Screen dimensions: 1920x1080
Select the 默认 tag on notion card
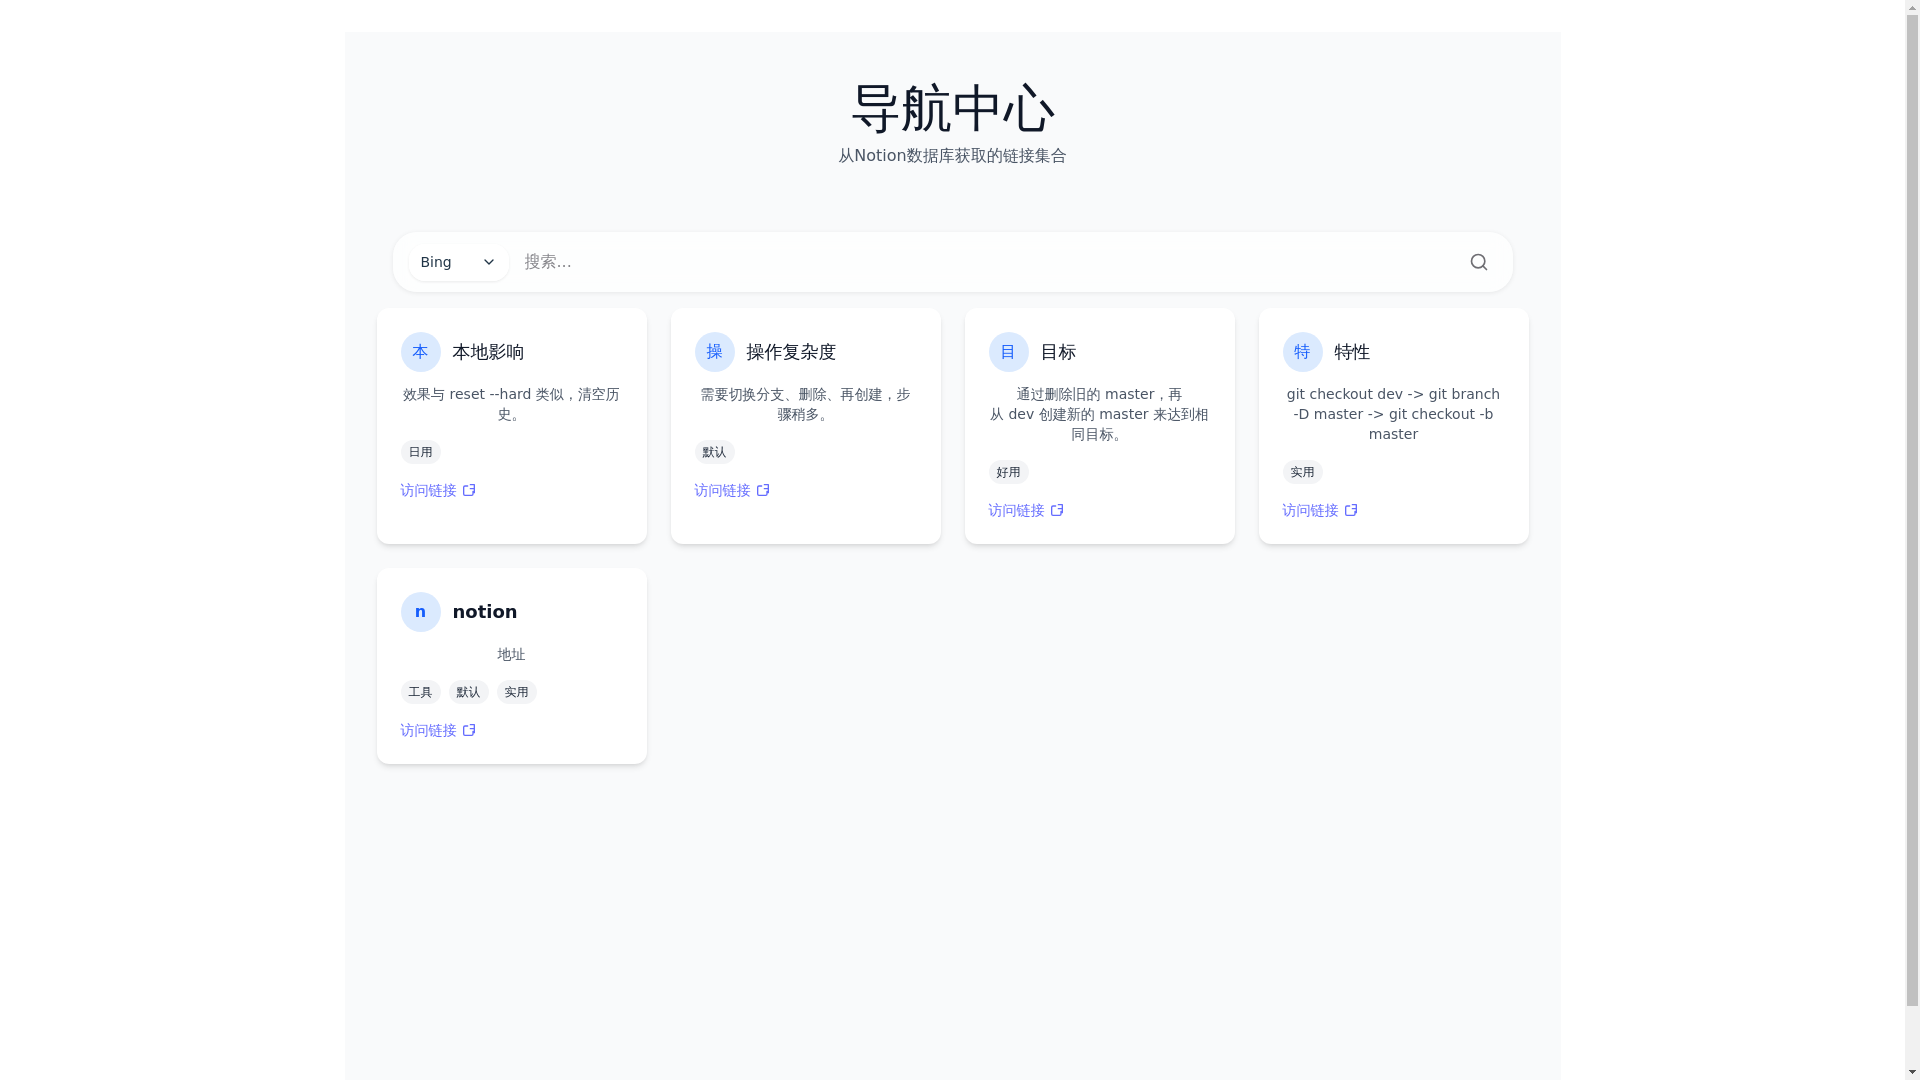coord(468,692)
